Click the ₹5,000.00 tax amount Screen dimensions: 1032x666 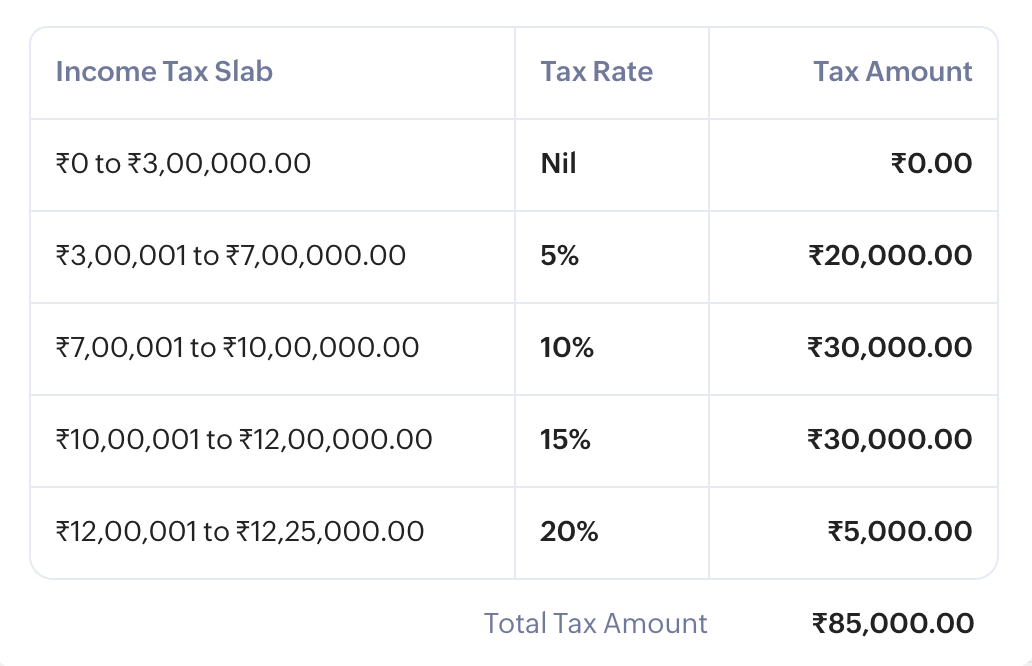point(900,532)
